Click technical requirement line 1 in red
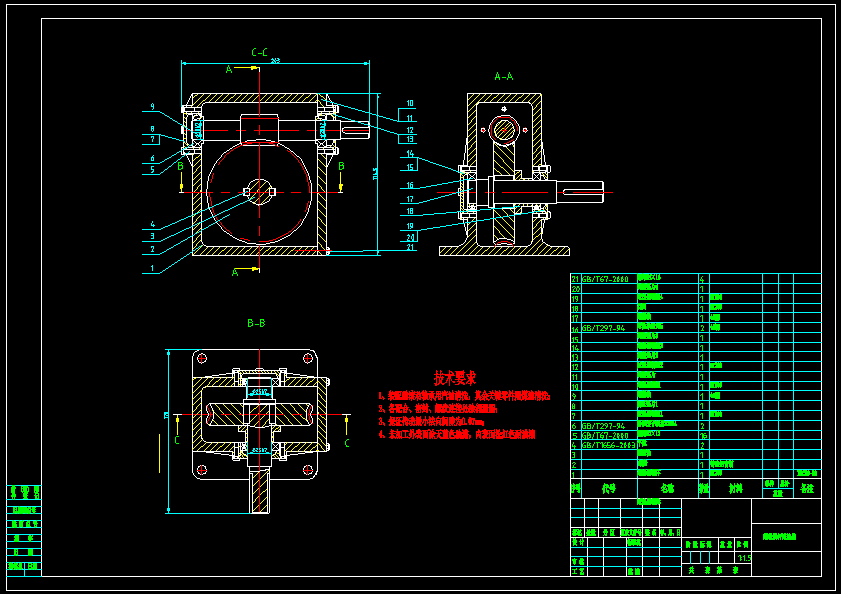 tap(464, 396)
